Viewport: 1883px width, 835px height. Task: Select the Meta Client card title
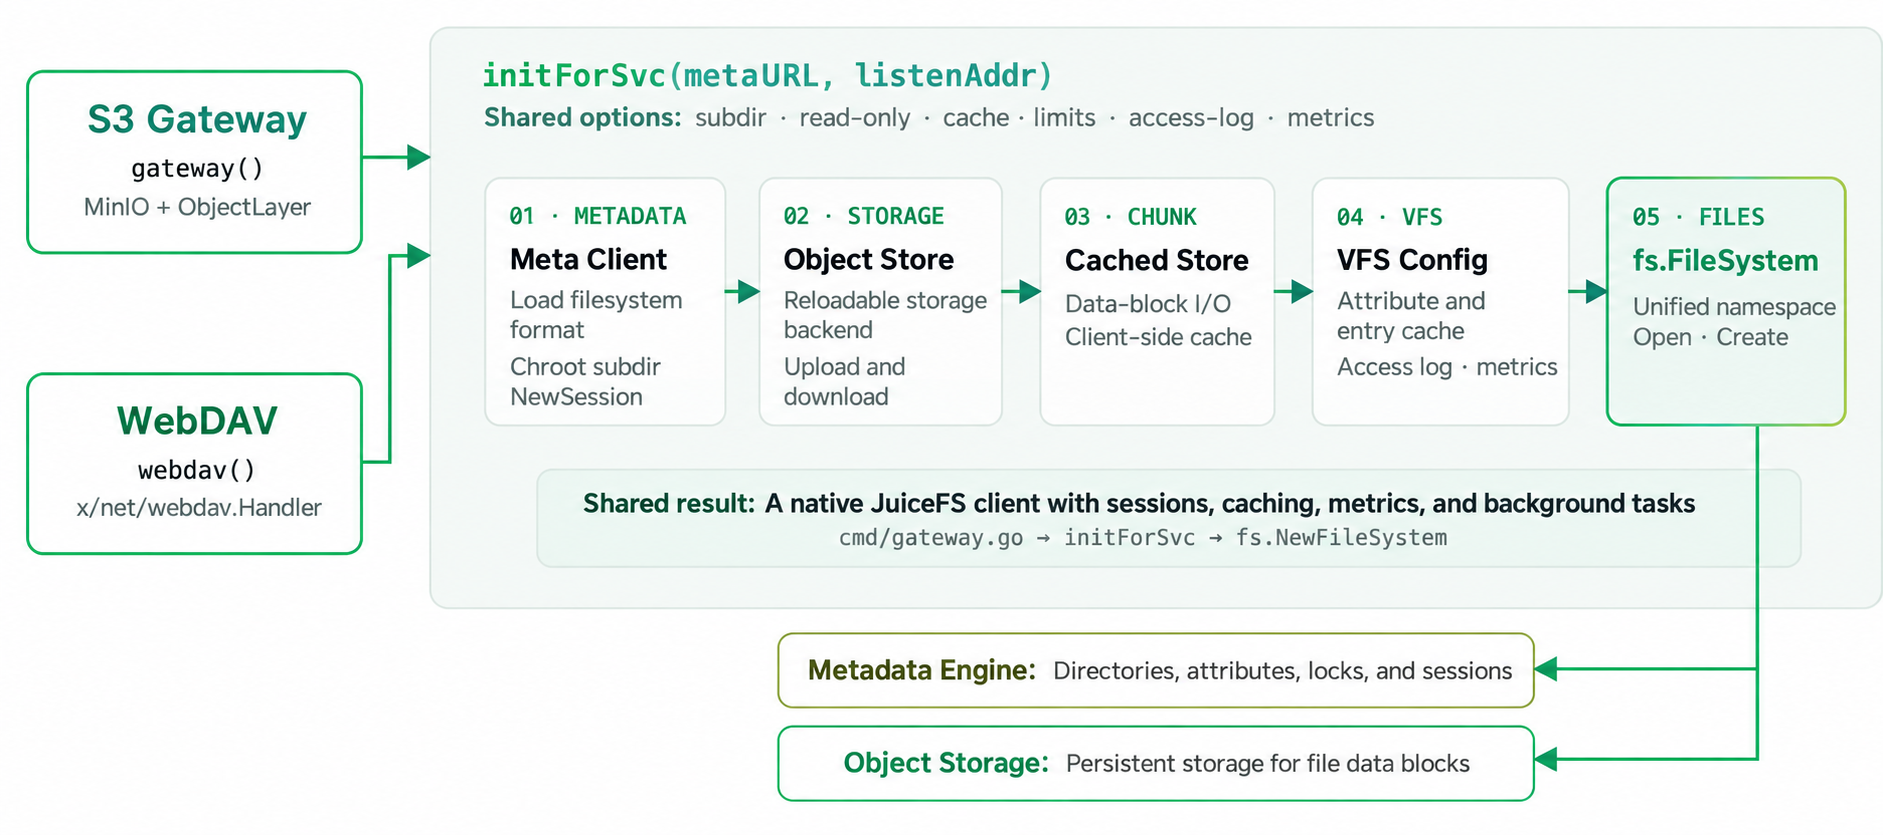pos(588,259)
